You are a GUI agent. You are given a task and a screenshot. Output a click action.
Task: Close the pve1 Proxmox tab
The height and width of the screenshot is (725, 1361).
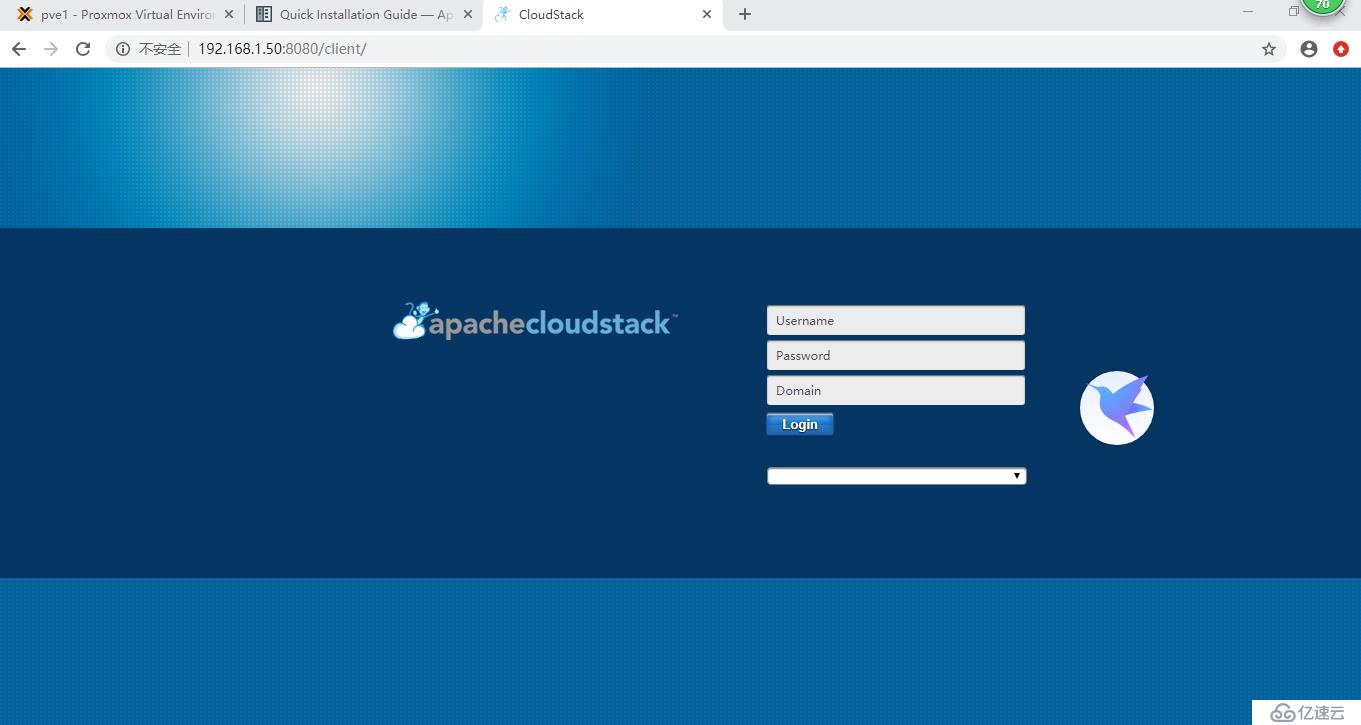point(229,15)
